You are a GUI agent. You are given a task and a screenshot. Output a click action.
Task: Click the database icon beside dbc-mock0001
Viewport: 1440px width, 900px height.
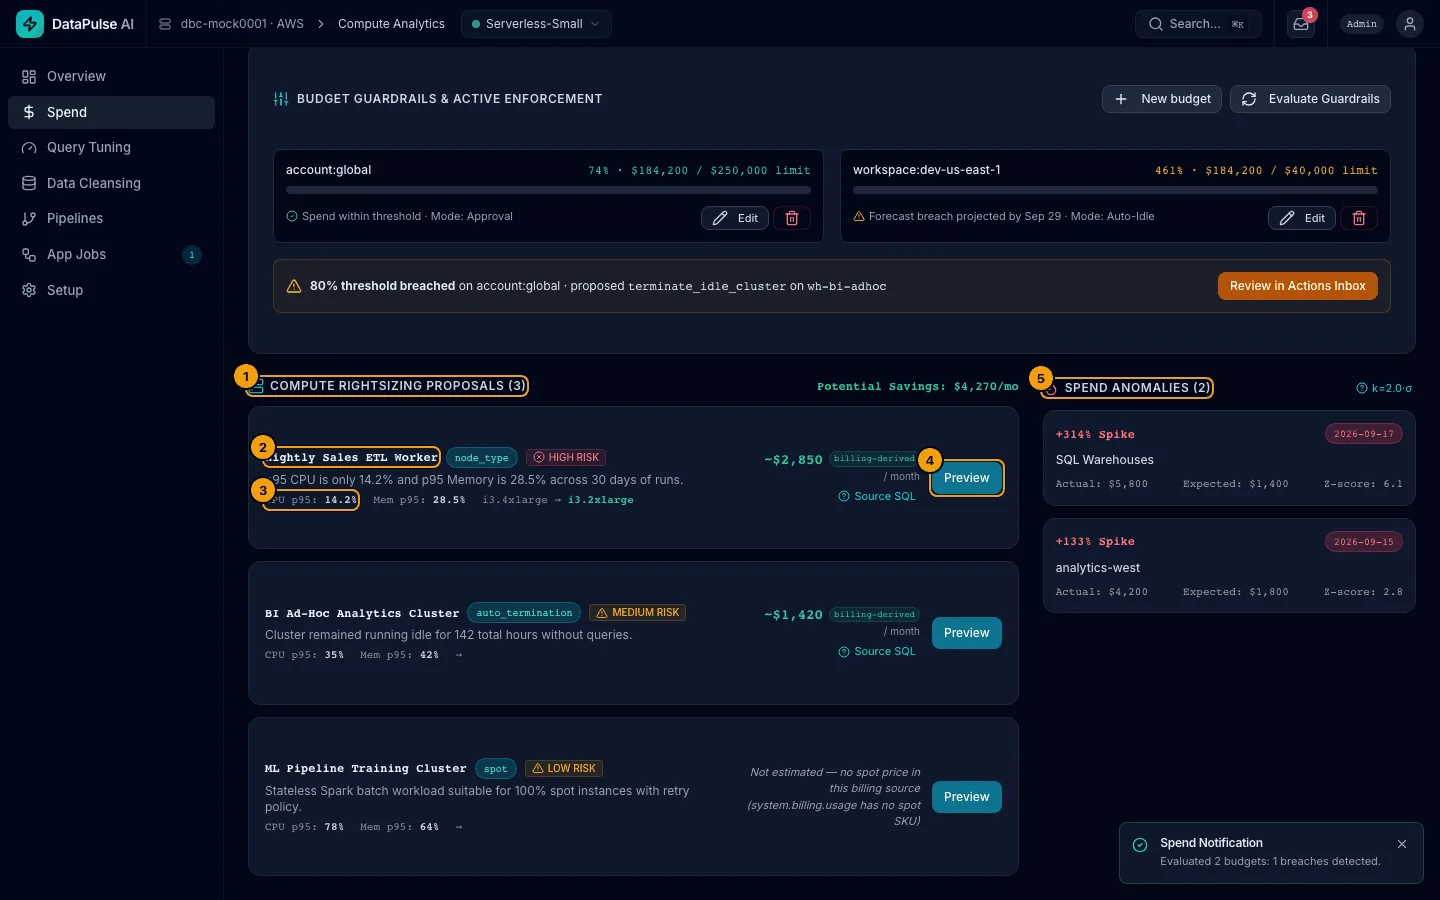click(165, 24)
